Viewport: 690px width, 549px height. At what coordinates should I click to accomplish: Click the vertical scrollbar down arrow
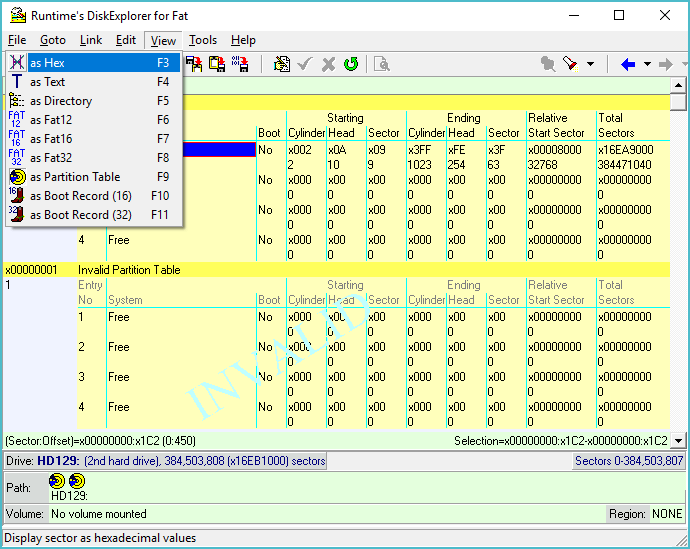[x=678, y=441]
